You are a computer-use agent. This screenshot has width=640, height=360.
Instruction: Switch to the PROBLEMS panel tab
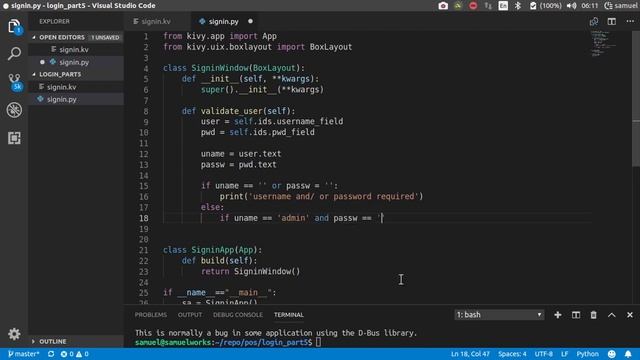[x=151, y=315]
